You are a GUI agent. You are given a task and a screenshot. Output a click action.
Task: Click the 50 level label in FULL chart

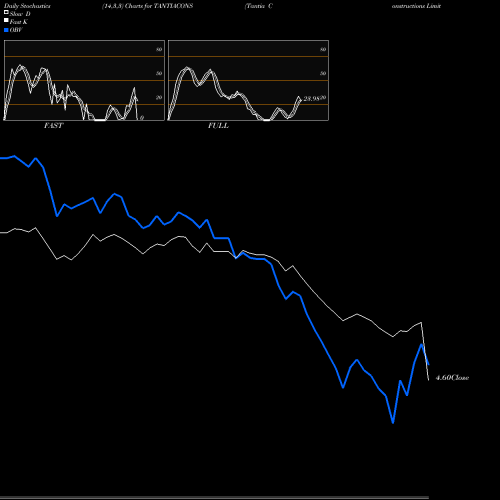(323, 73)
